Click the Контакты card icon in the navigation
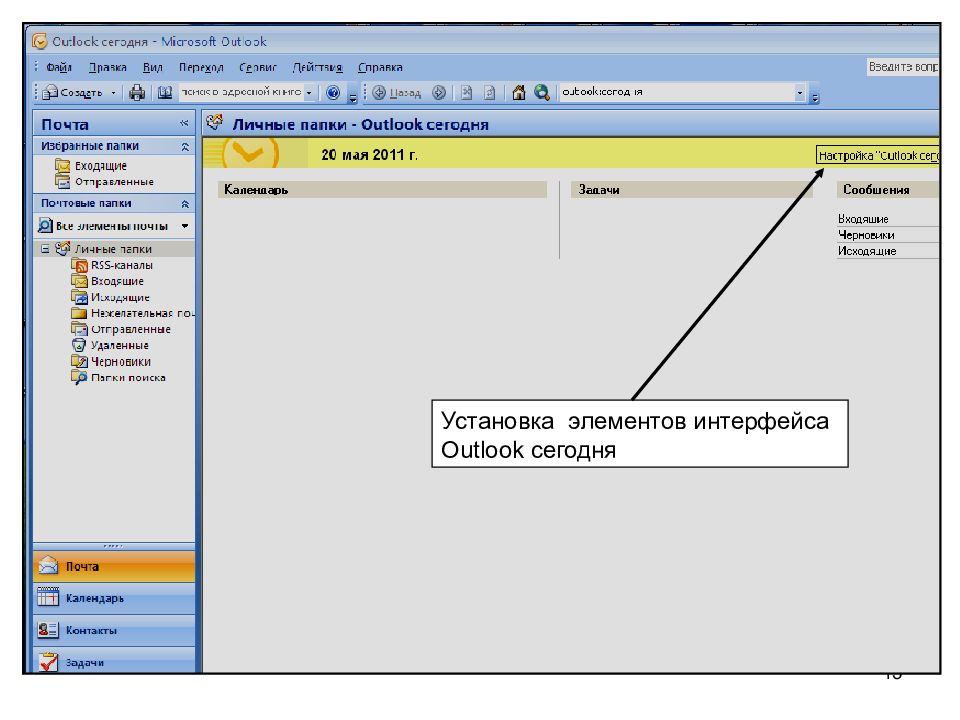960x720 pixels. [x=48, y=629]
